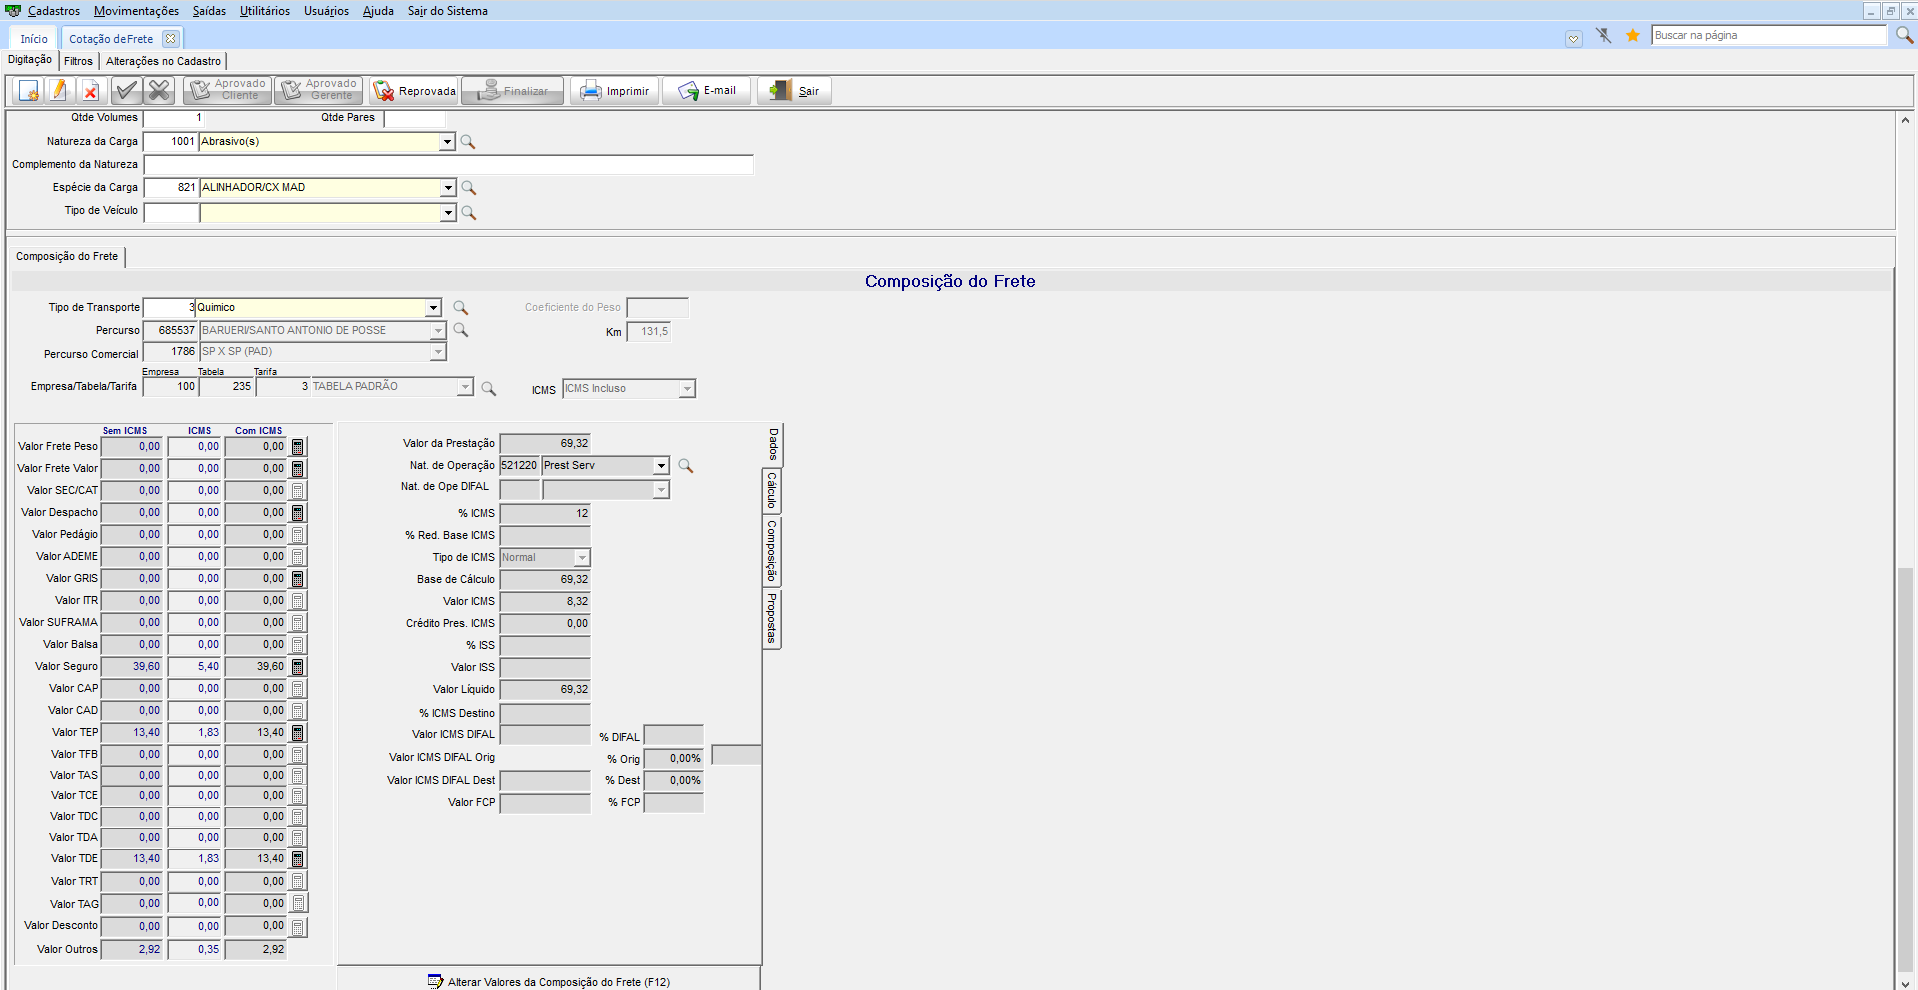This screenshot has width=1918, height=990.
Task: Click the Imprimir print button
Action: [615, 91]
